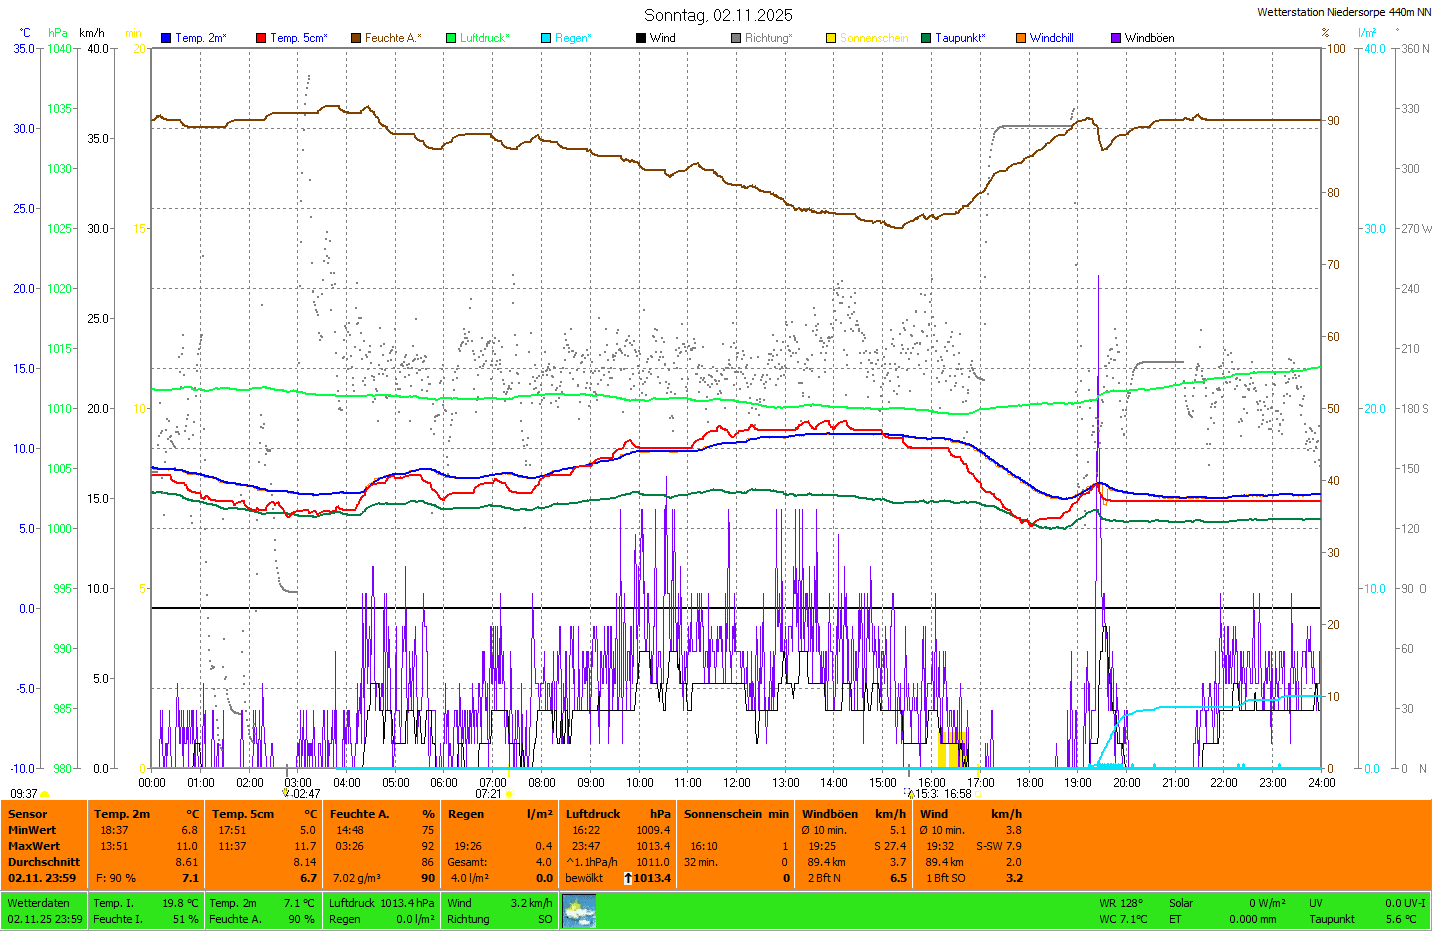Select the Windchill legend entry
This screenshot has height=931, width=1432.
click(1051, 38)
